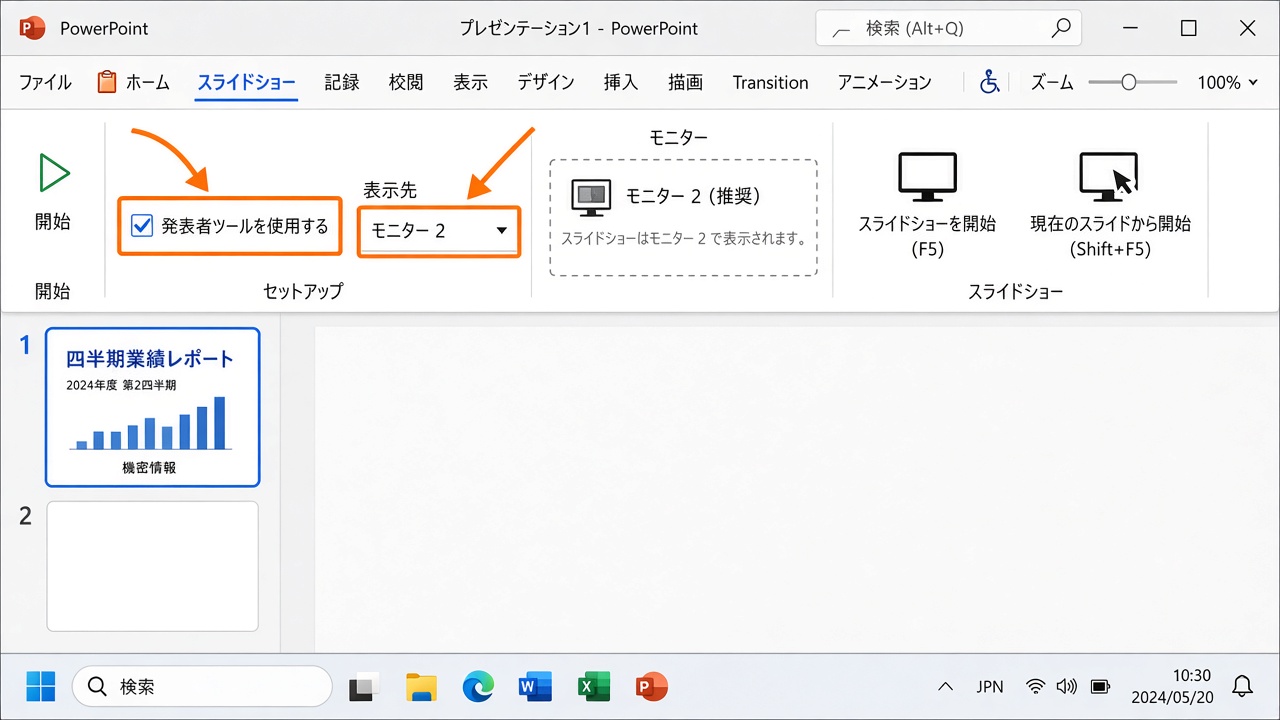Go to the 挿入 tab

pos(621,83)
